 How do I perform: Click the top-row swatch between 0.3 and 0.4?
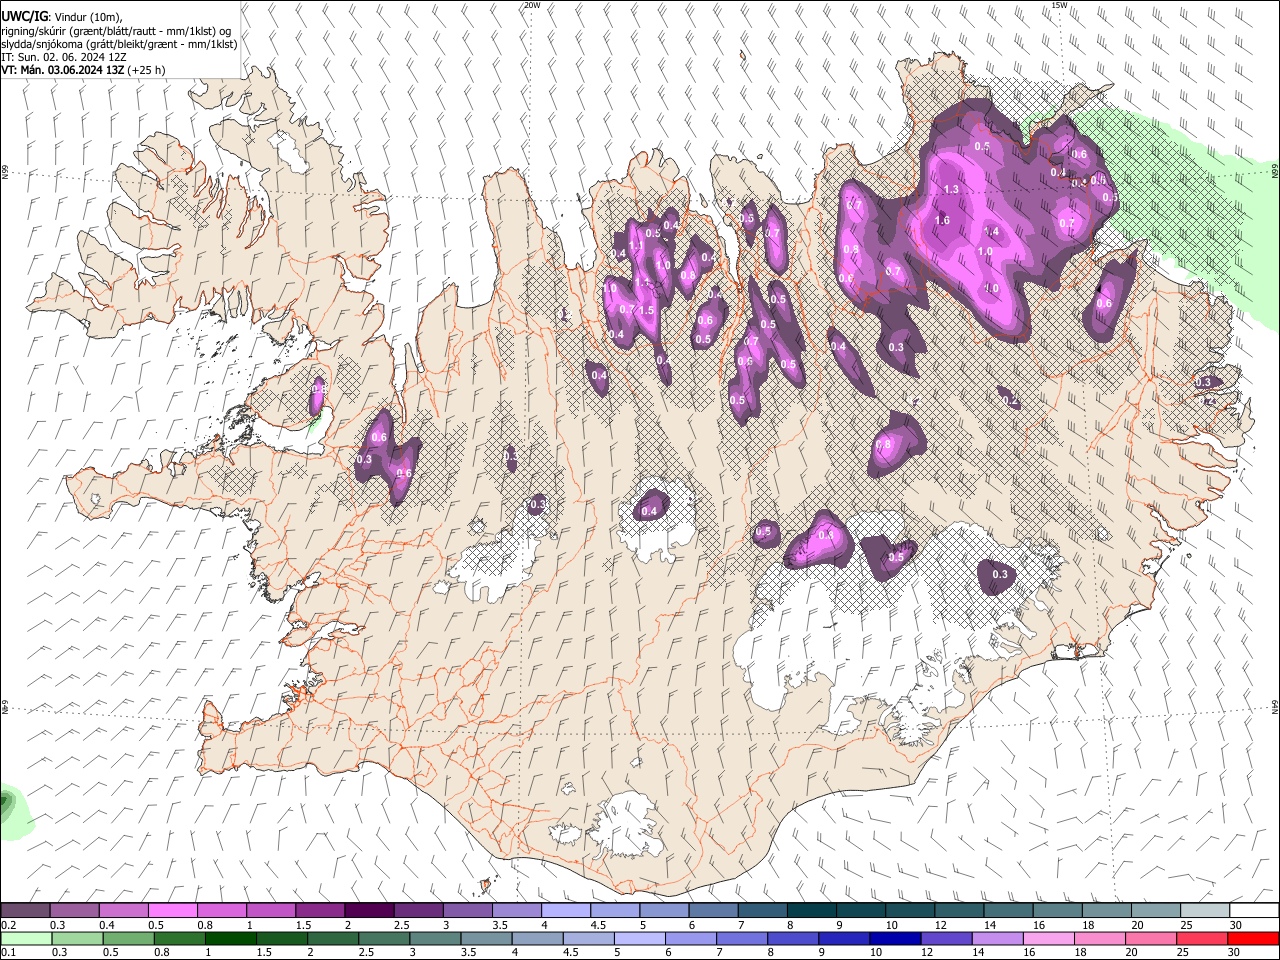coord(74,911)
